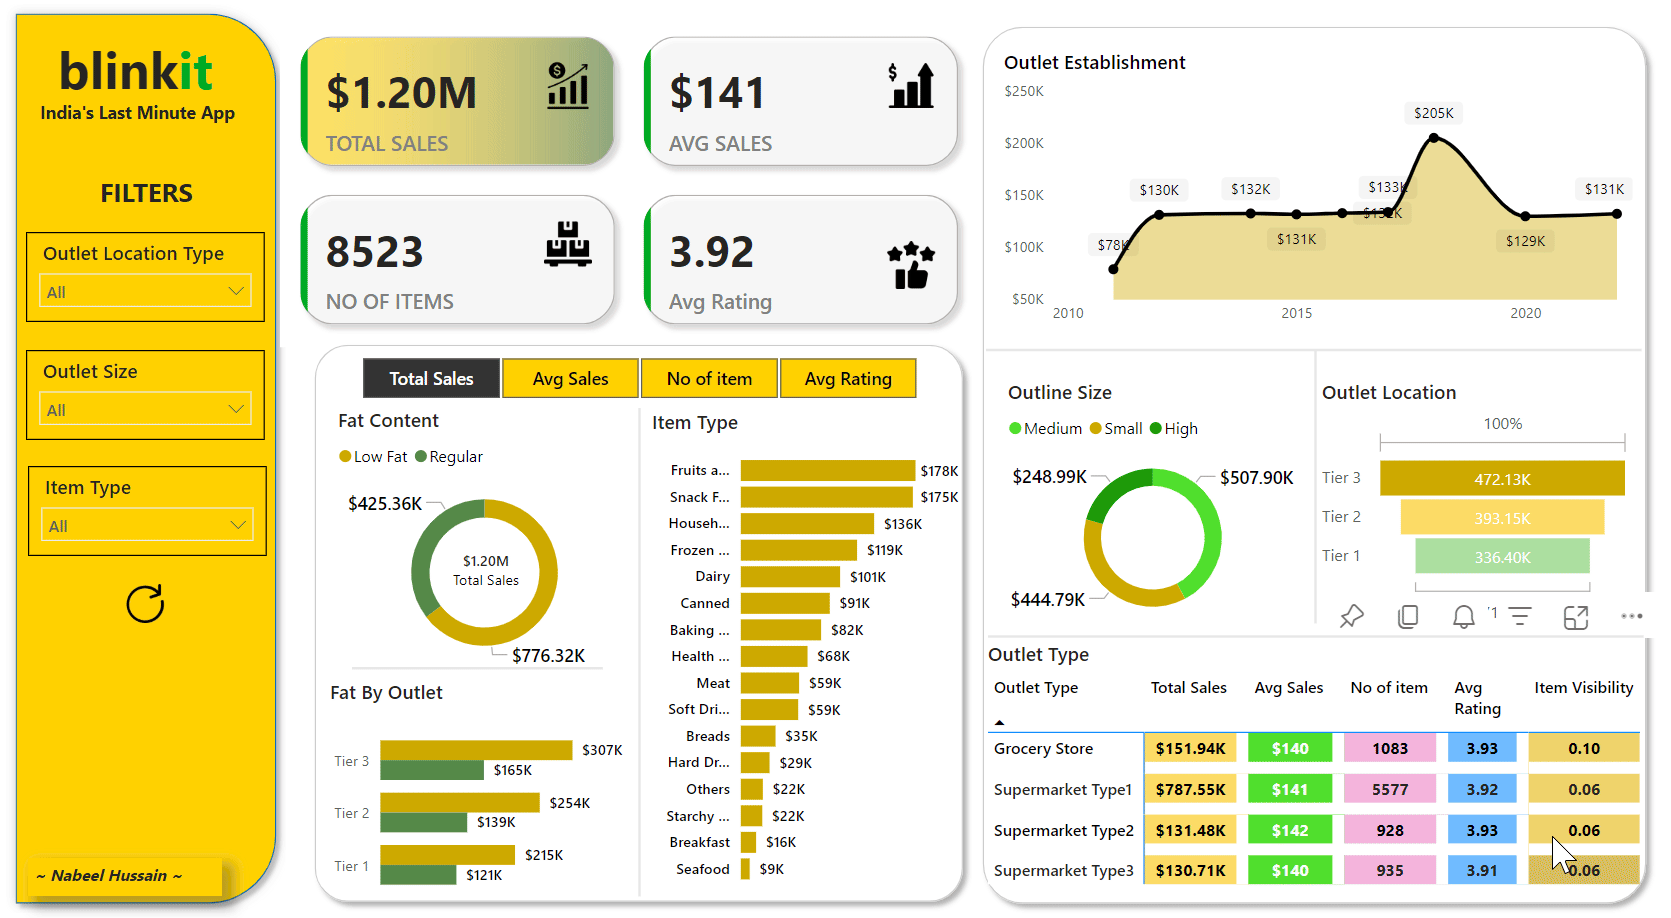Open more options via the ellipsis icon

pos(1632,616)
